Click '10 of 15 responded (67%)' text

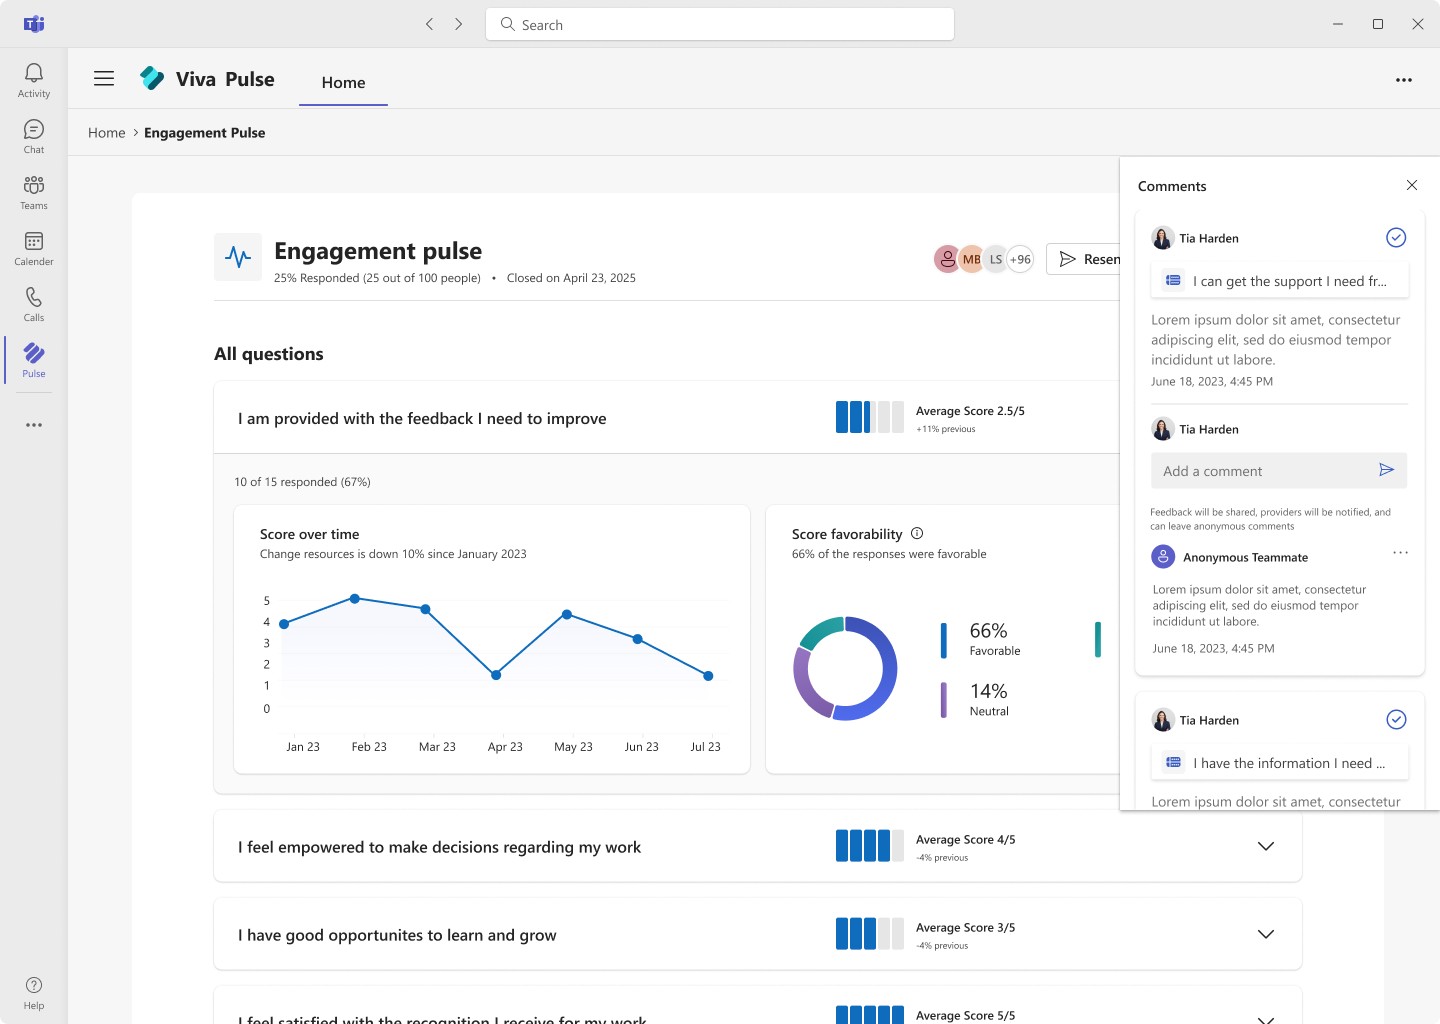point(302,482)
